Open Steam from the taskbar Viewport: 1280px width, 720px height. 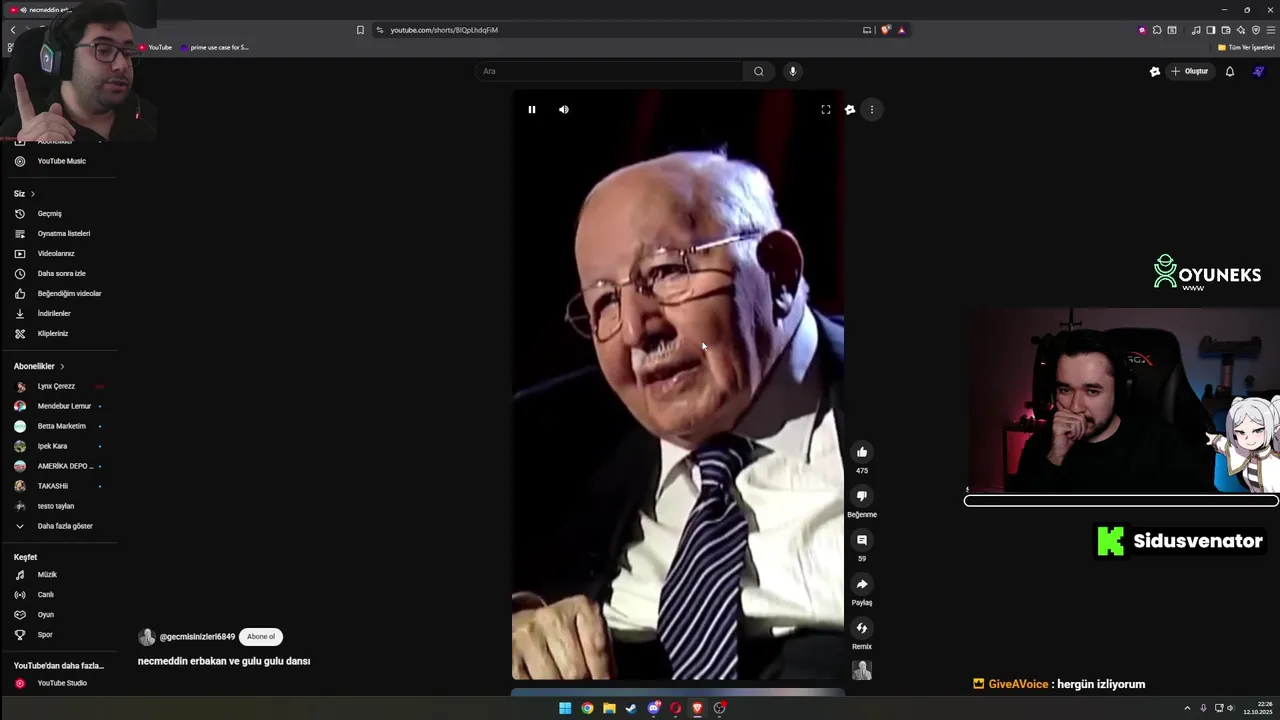pyautogui.click(x=631, y=708)
